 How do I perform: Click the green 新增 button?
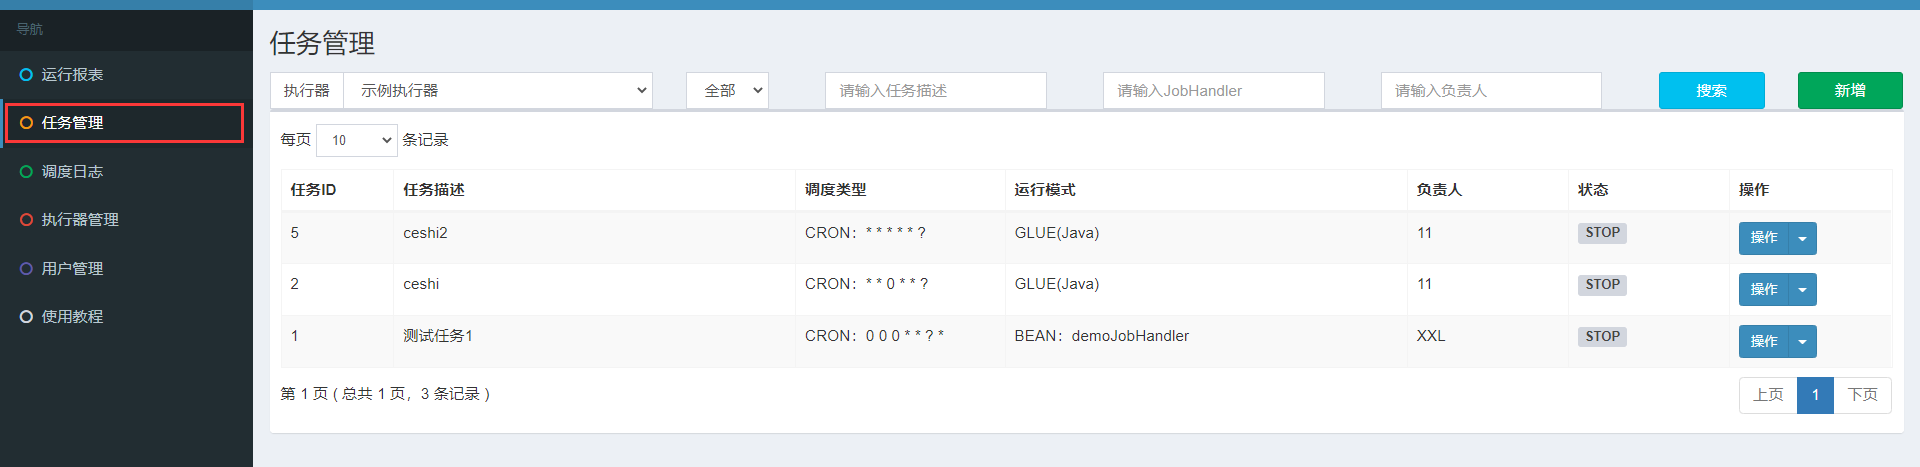[x=1849, y=91]
